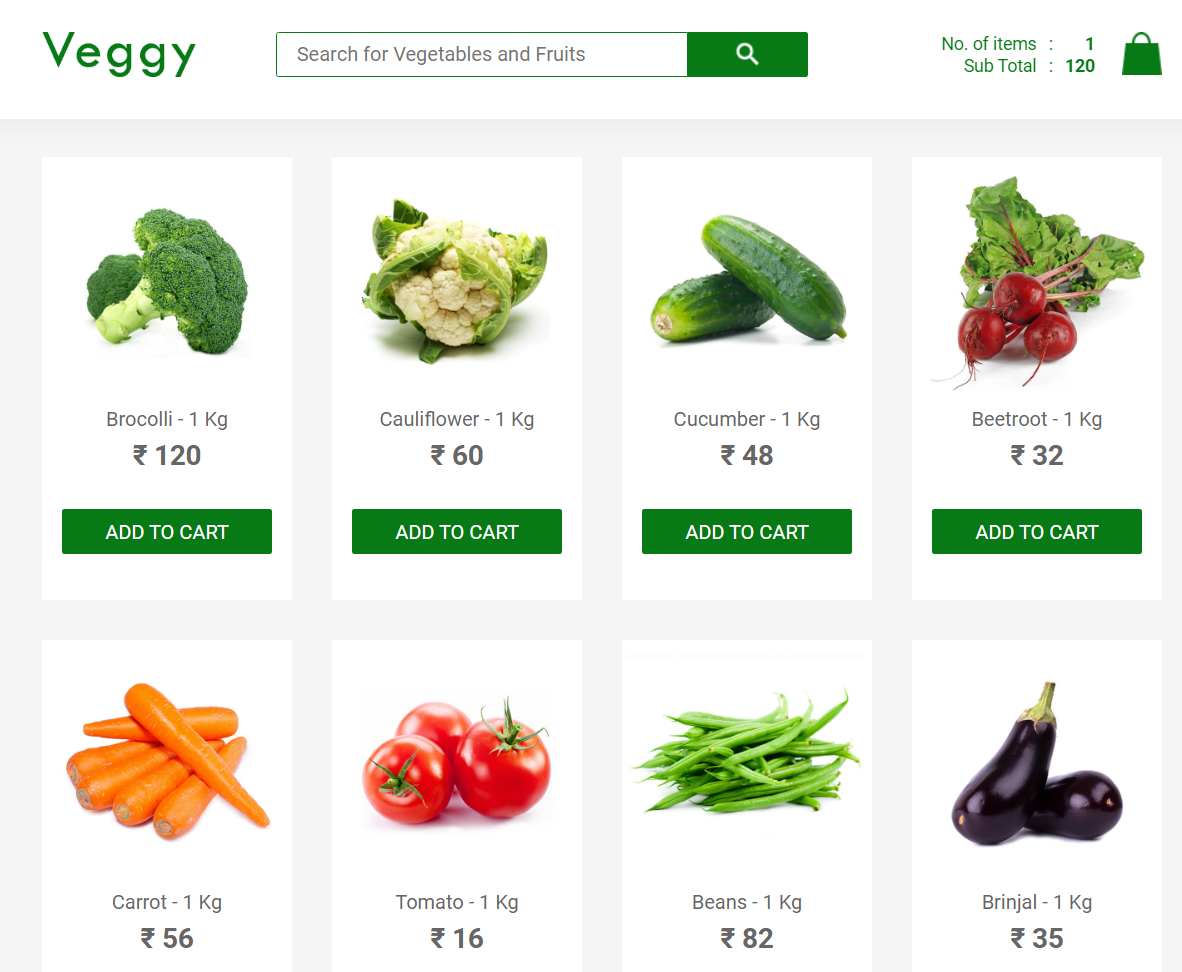Click the Veggy logo
Screen dimensions: 1182x972
(x=119, y=54)
